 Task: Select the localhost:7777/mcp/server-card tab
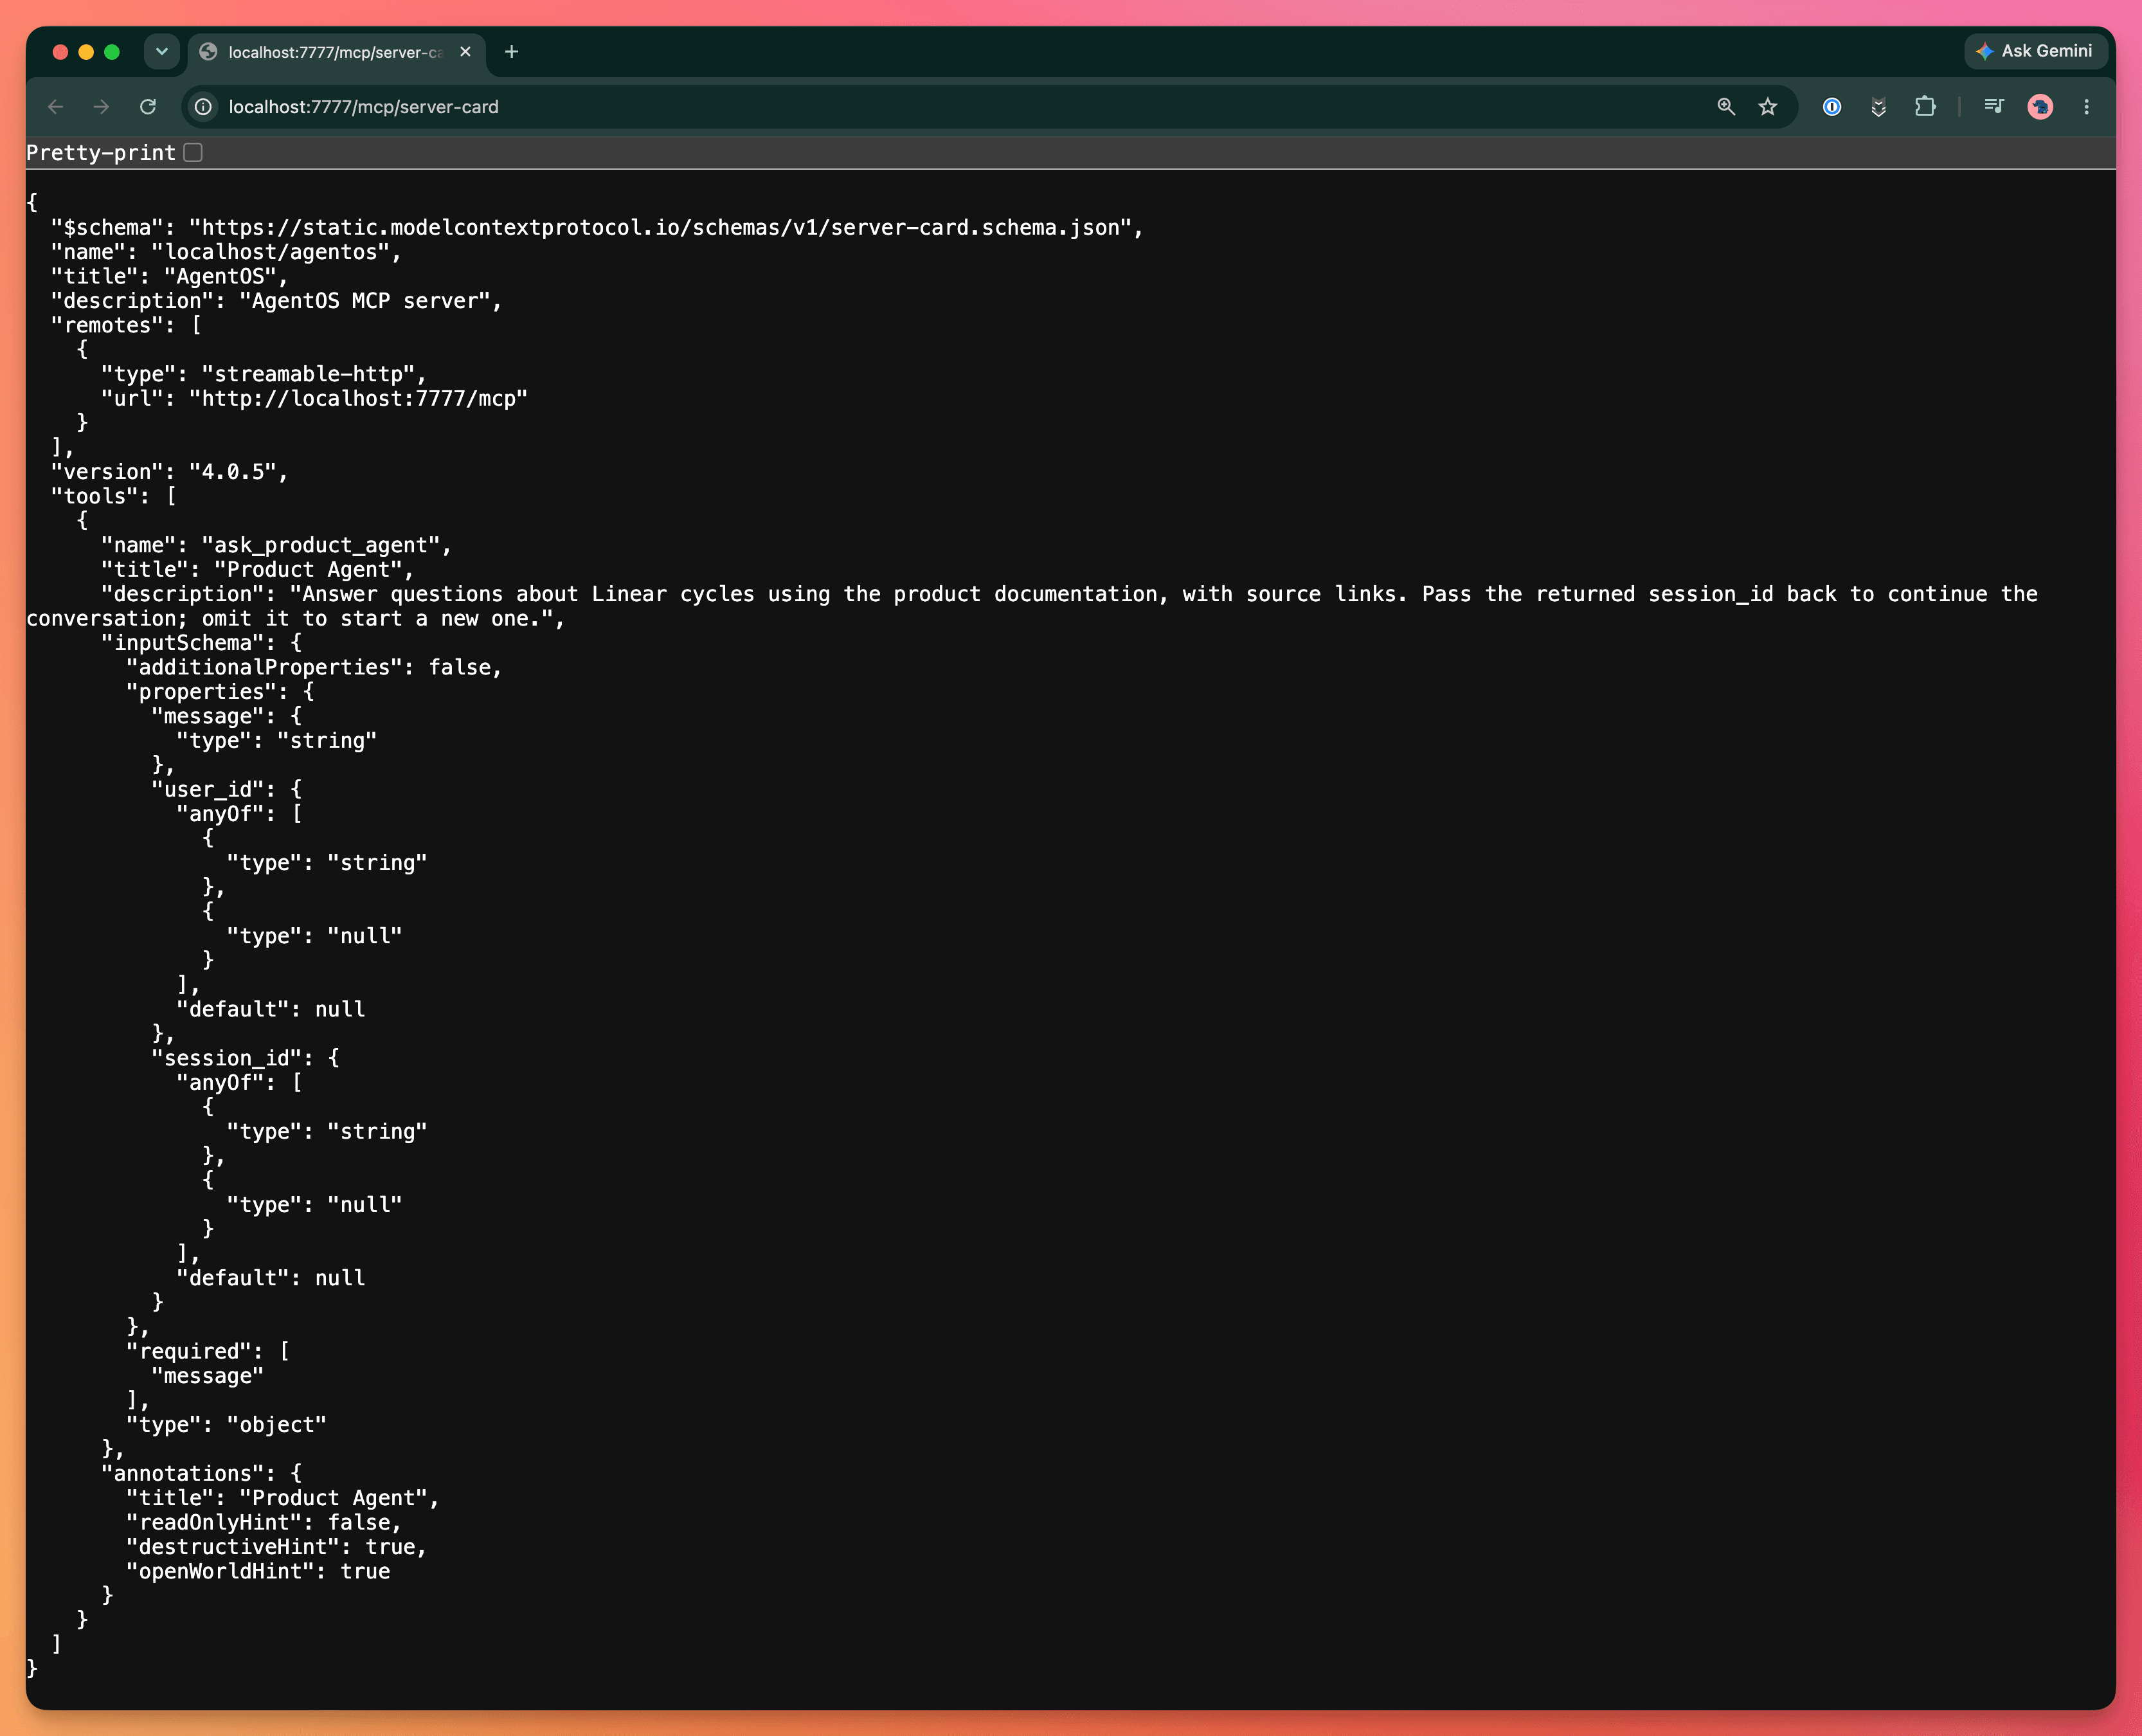(x=335, y=52)
